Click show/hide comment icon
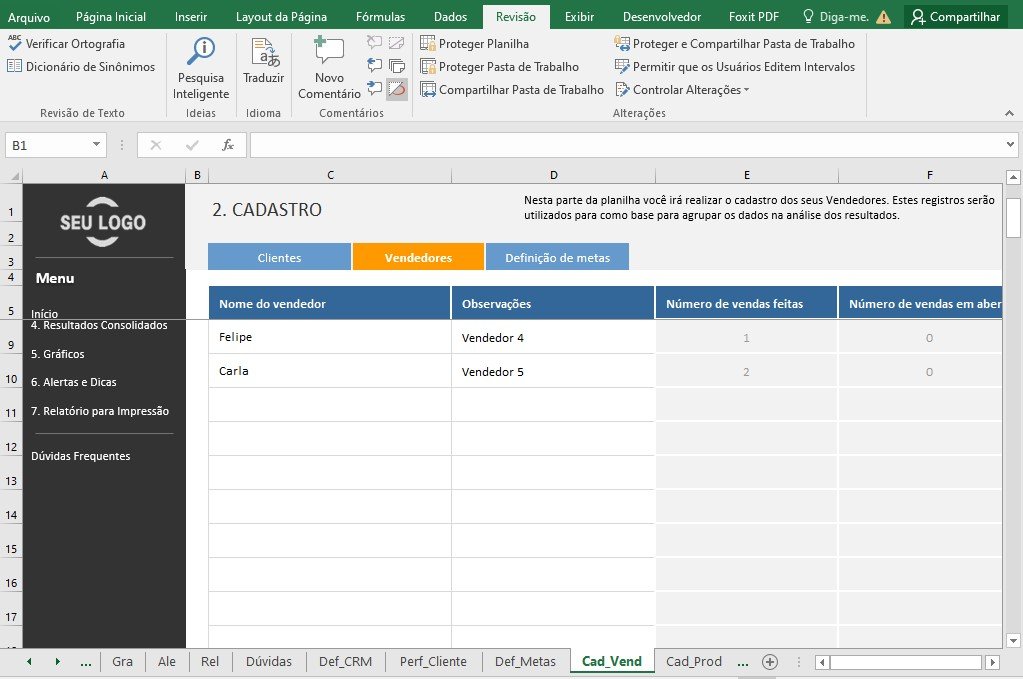Image resolution: width=1023 pixels, height=679 pixels. (397, 43)
